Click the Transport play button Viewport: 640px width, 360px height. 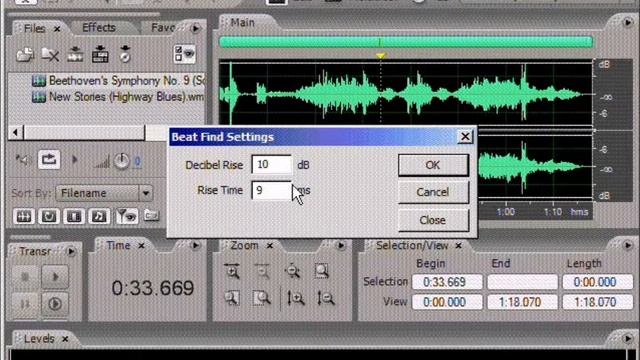coord(56,277)
